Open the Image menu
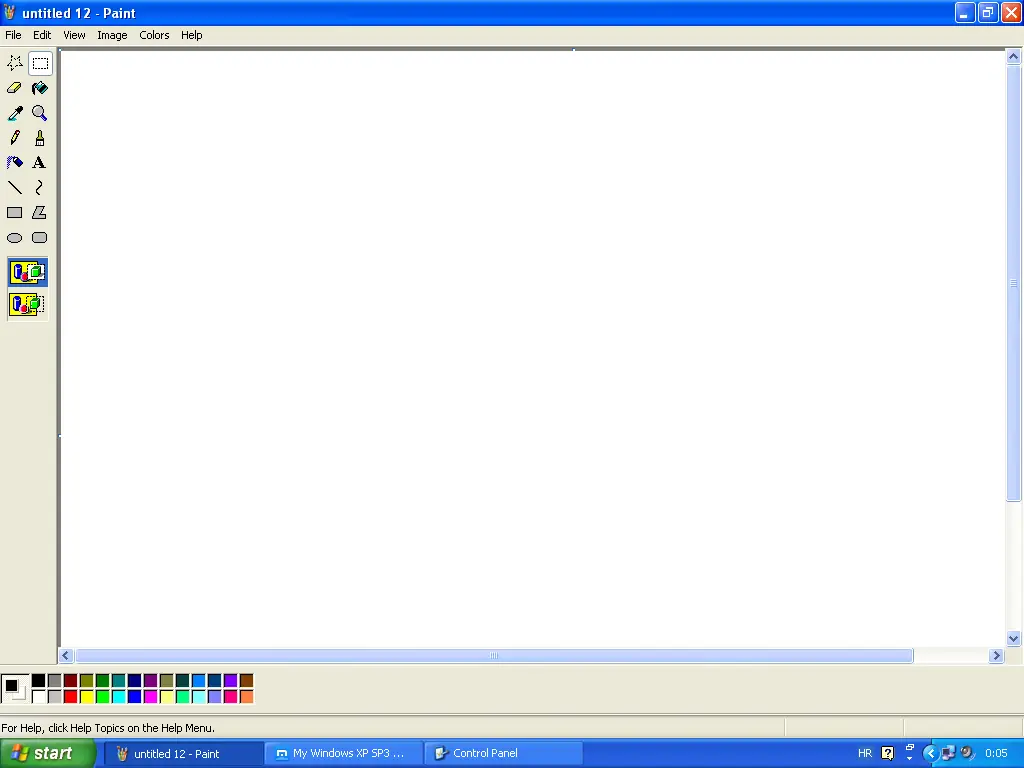1024x768 pixels. pyautogui.click(x=112, y=35)
